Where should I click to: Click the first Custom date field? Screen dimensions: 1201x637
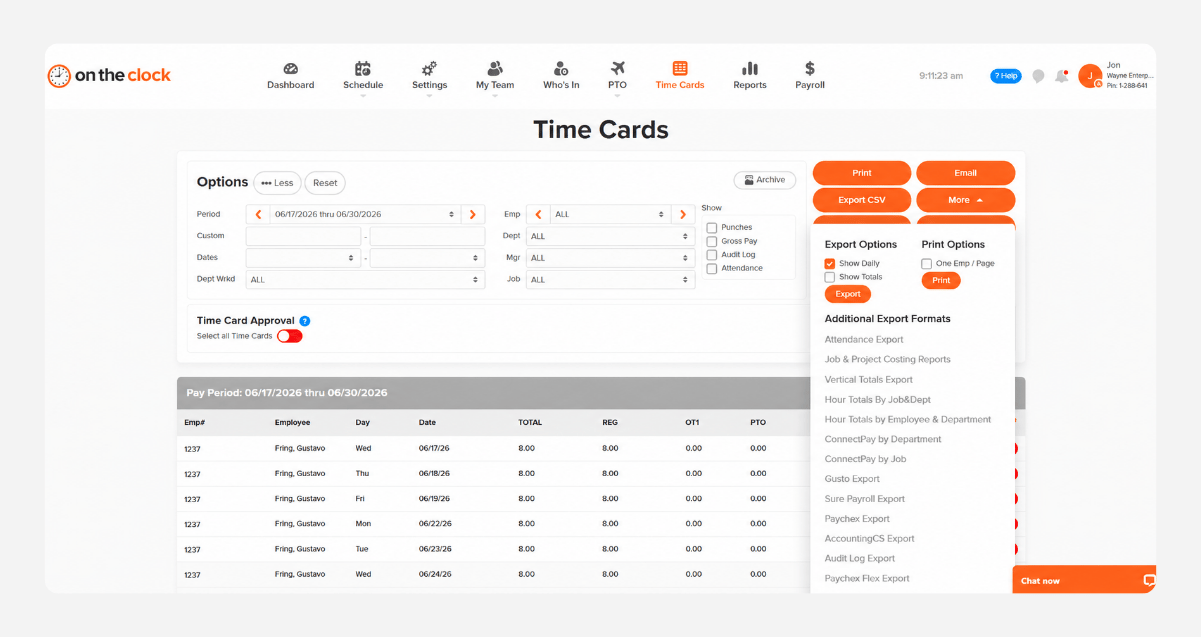[303, 236]
